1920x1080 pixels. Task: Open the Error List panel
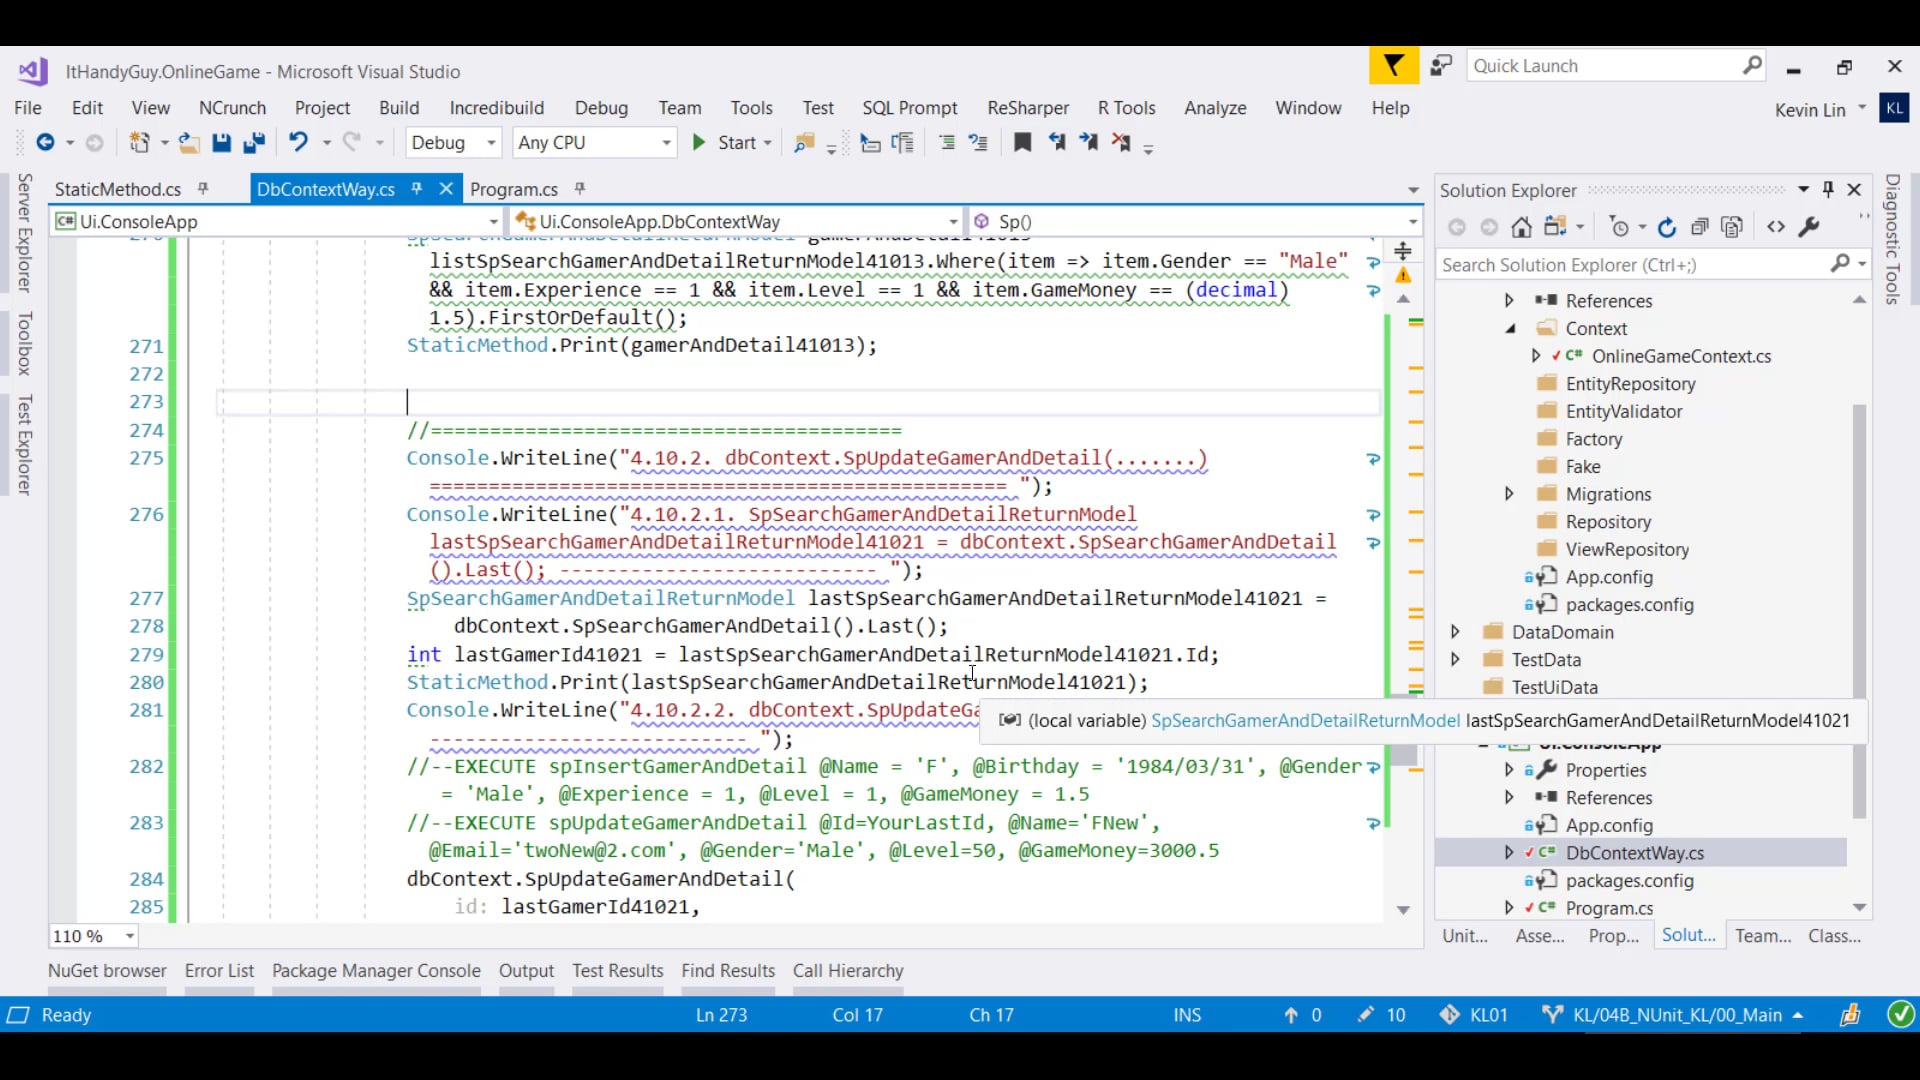(219, 971)
